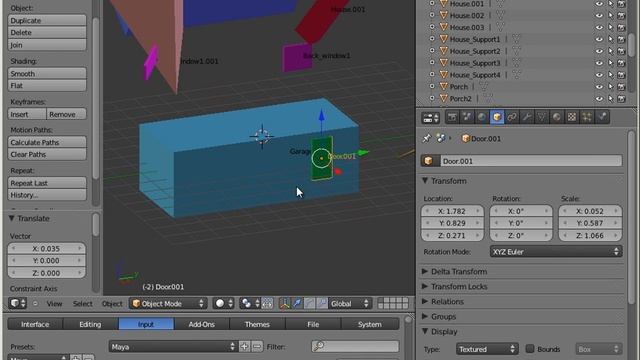Click the pin icon beside Door.001 breadcrumb
Viewport: 640px width, 360px height.
click(427, 138)
